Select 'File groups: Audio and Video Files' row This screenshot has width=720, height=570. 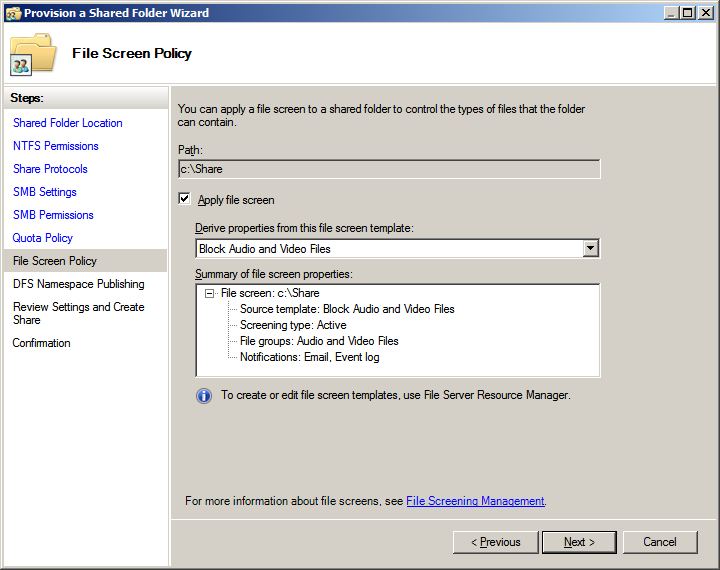coord(319,341)
